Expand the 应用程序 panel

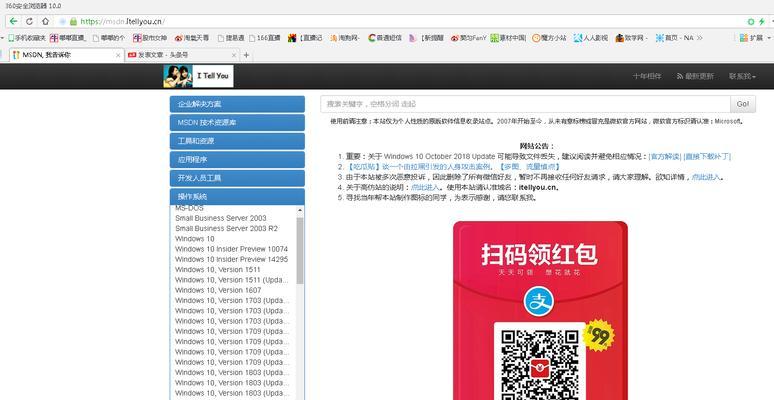coord(237,160)
